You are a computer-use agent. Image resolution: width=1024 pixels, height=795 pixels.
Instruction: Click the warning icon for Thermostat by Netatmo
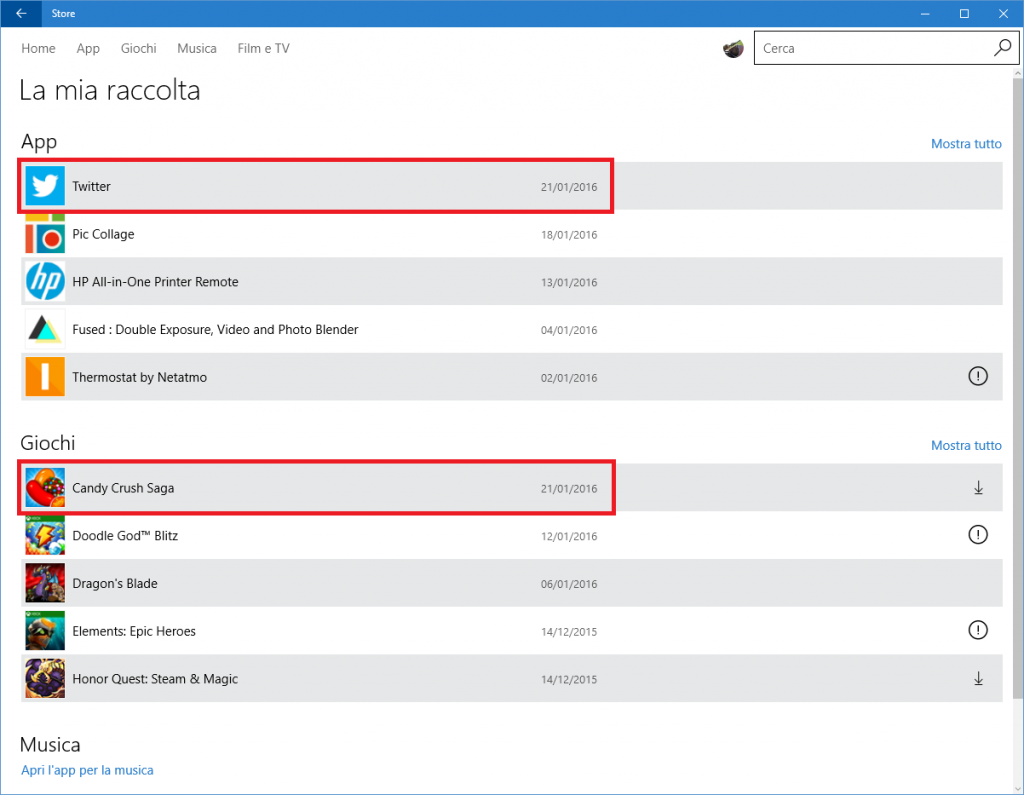click(x=978, y=376)
